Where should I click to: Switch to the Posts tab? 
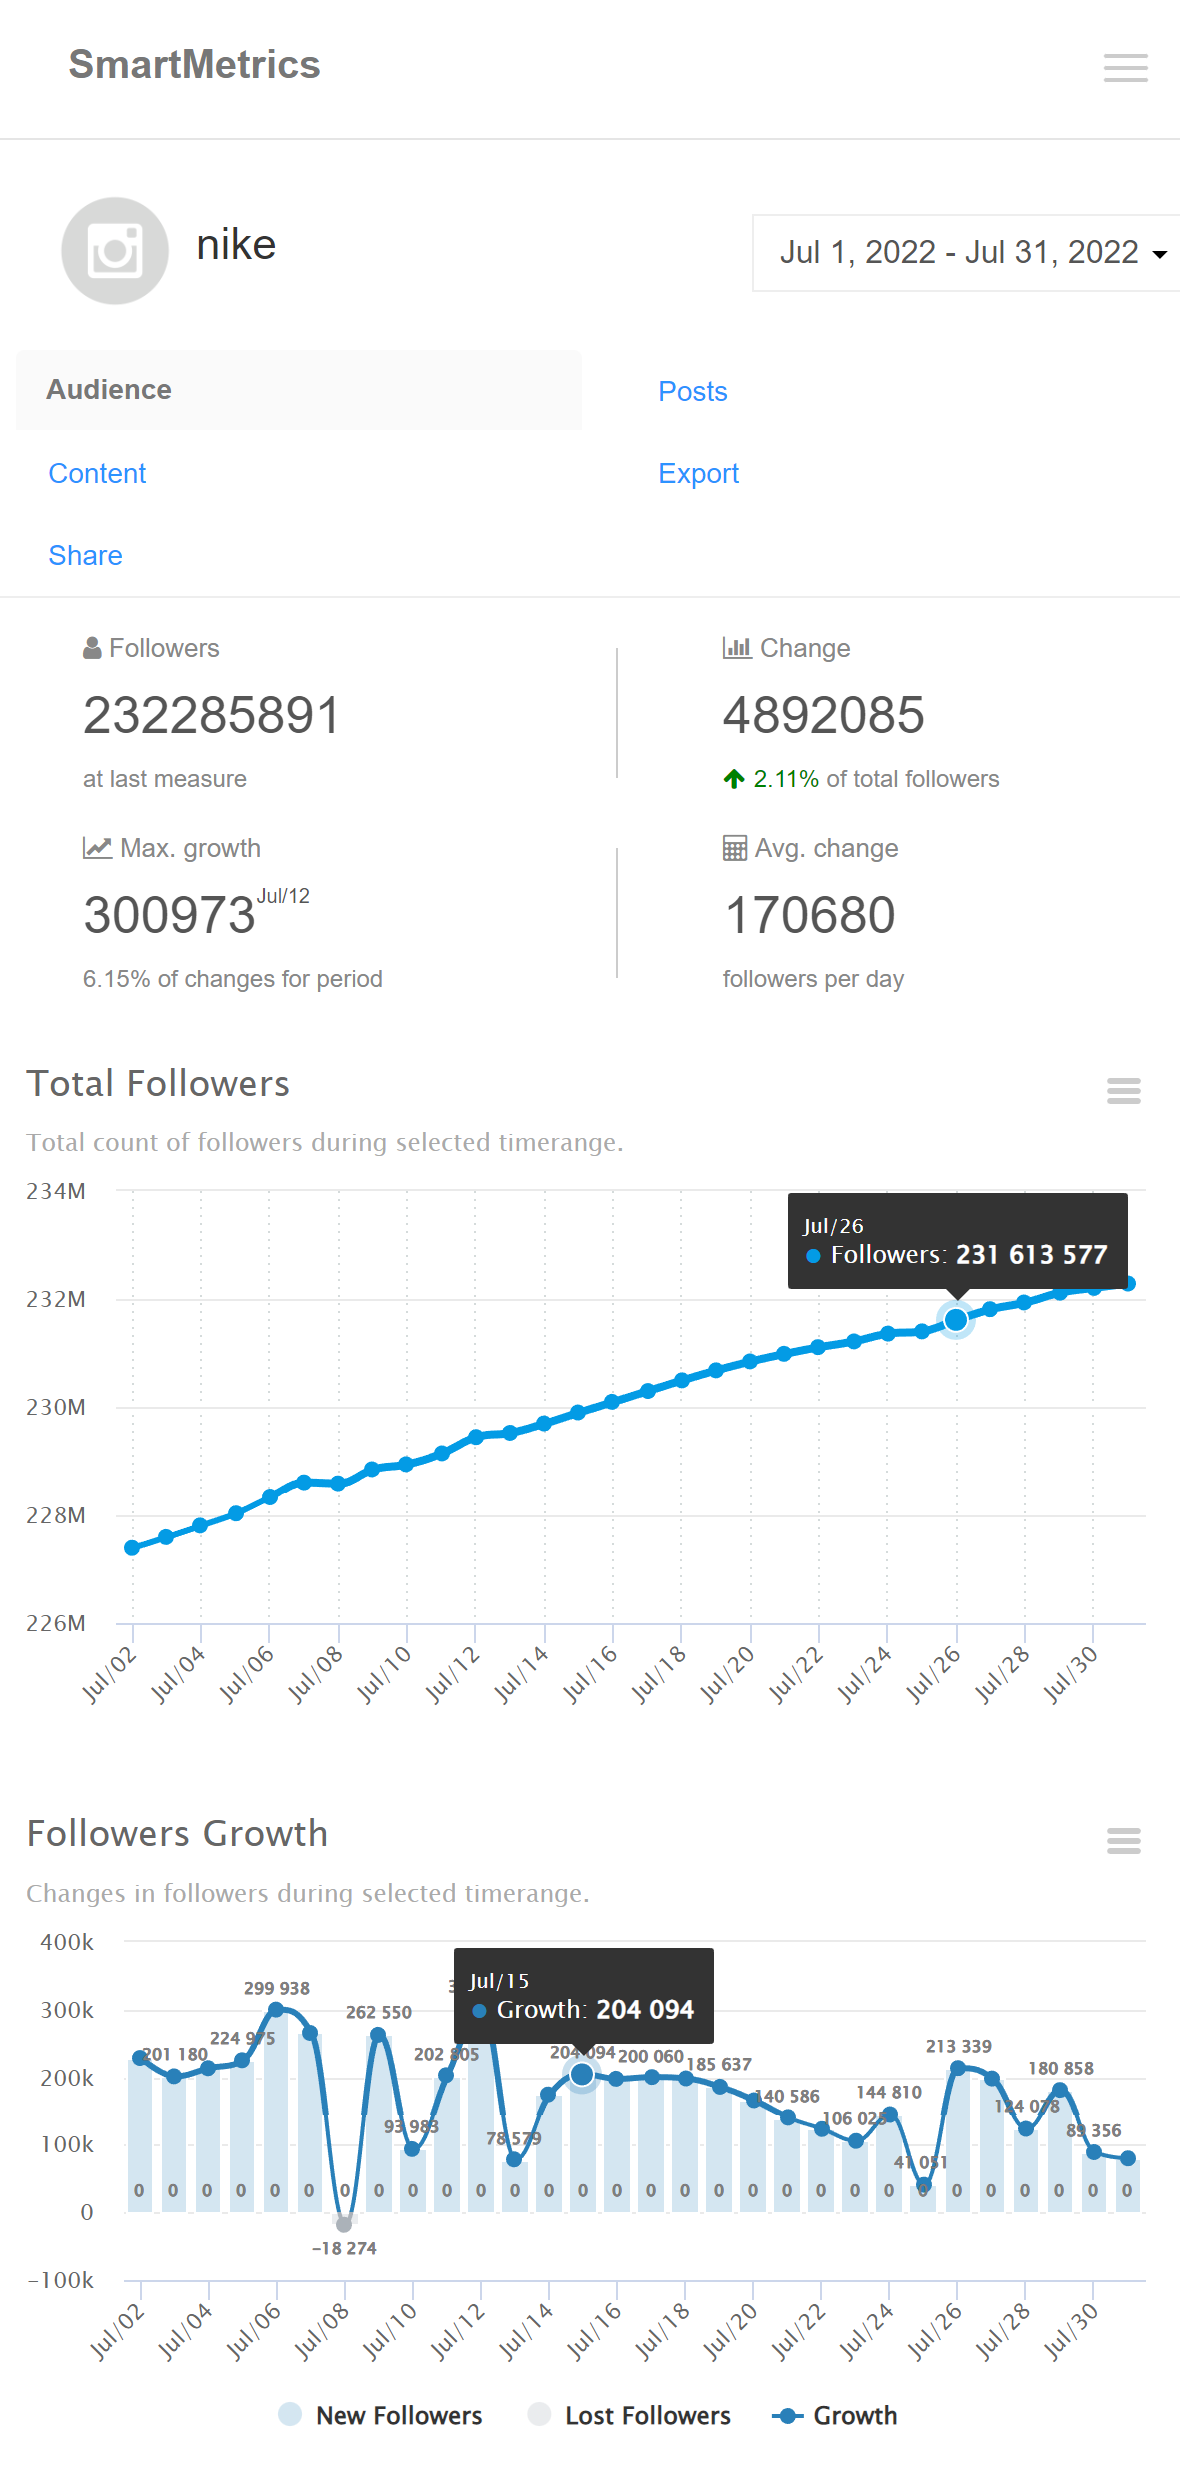pos(692,391)
